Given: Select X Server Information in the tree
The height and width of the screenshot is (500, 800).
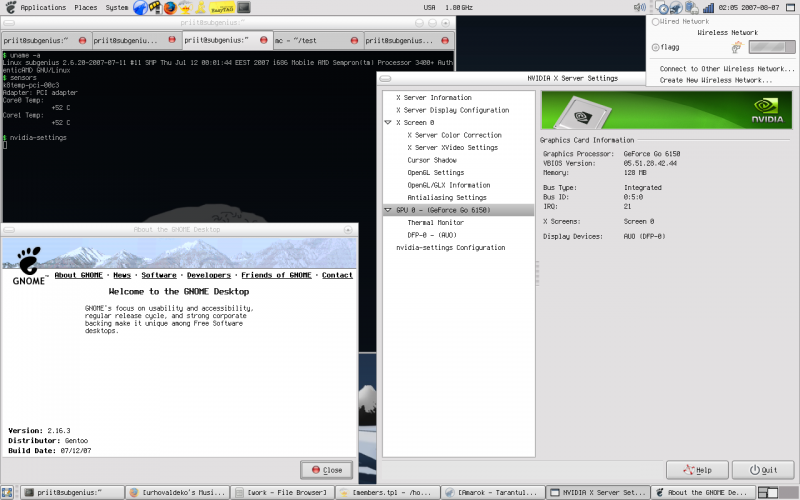Looking at the screenshot, I should (434, 97).
